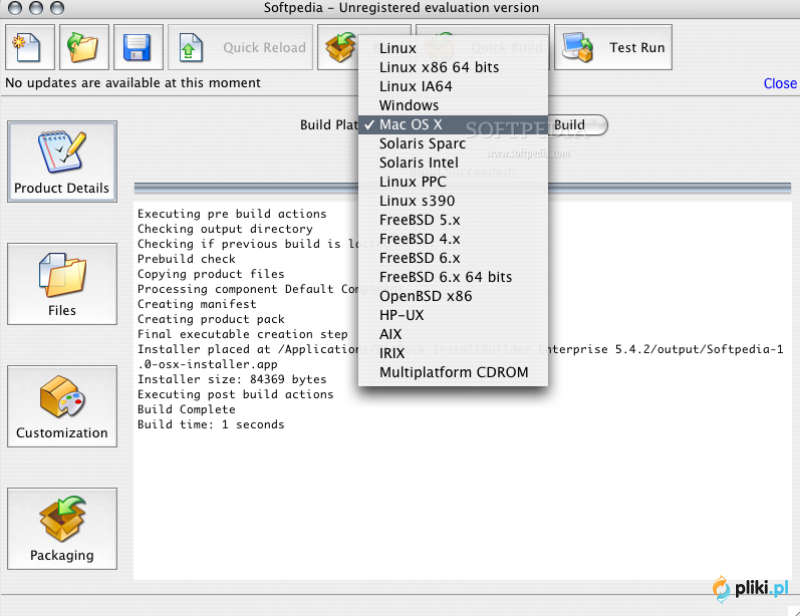Click 'Copying product files' log line
This screenshot has width=800, height=616.
pyautogui.click(x=211, y=274)
